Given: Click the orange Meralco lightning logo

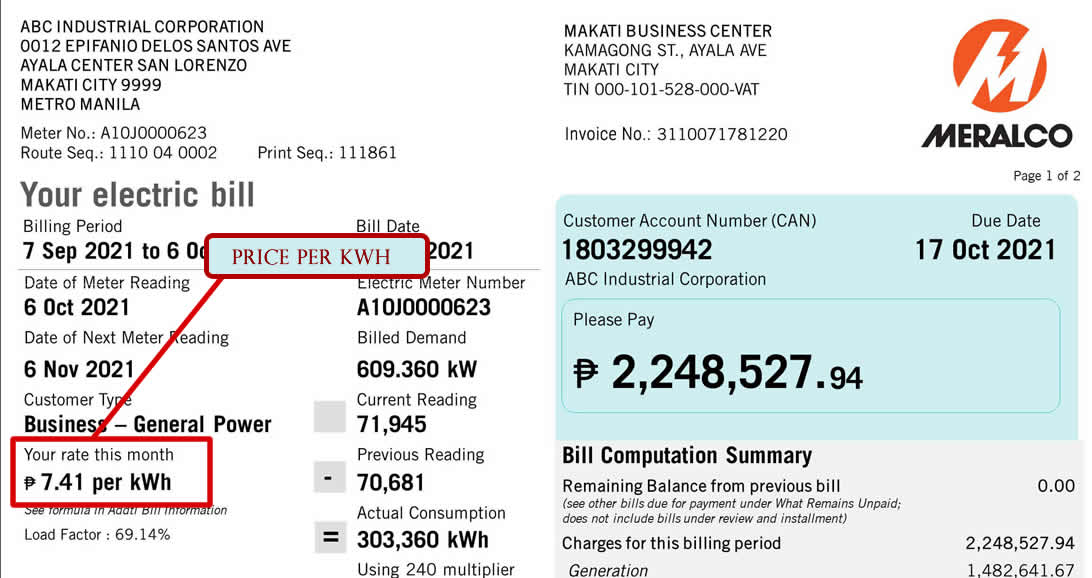Looking at the screenshot, I should [999, 67].
